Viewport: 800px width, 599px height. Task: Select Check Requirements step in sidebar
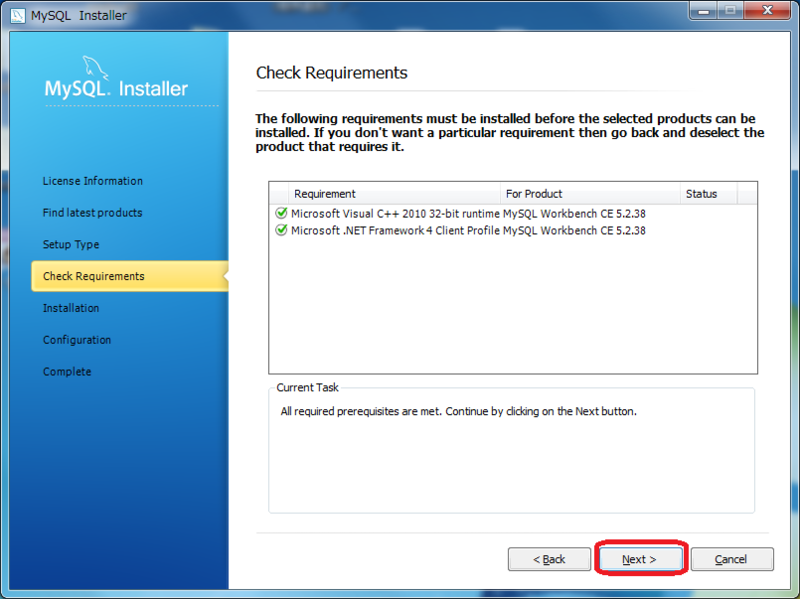tap(130, 276)
